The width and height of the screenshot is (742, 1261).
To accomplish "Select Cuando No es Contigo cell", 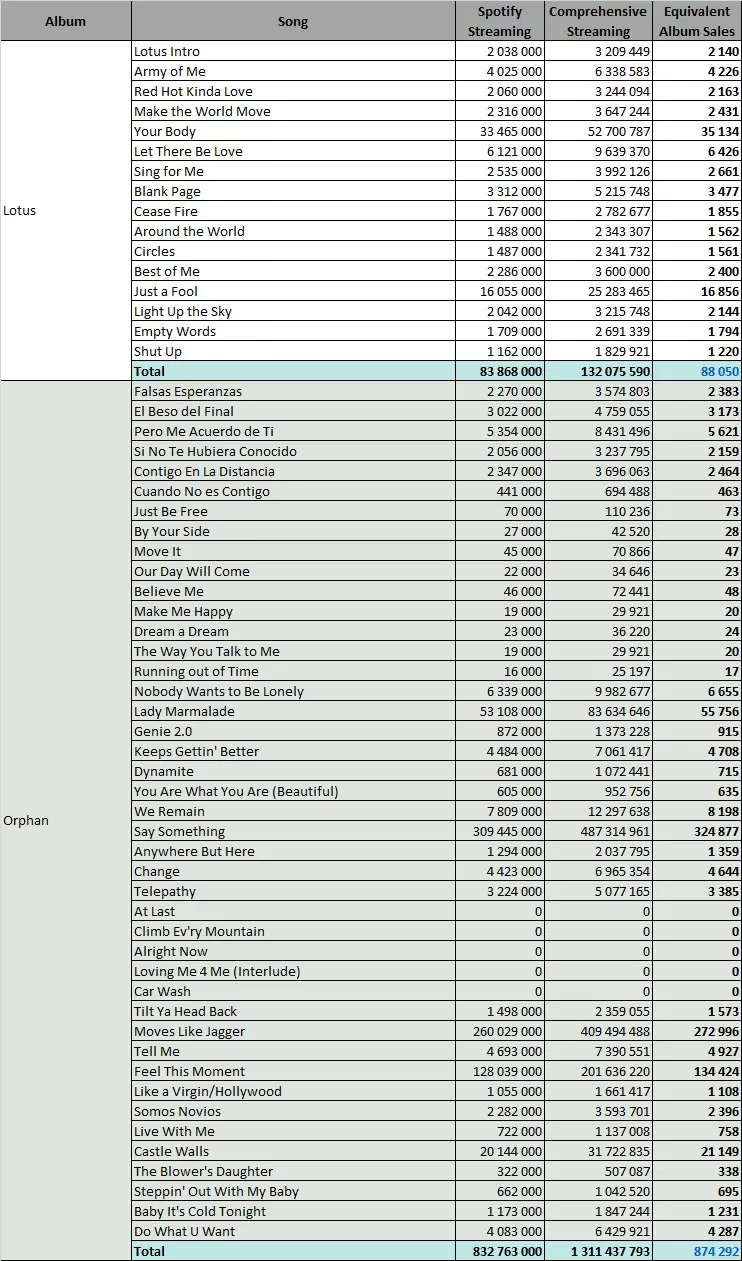I will pos(293,491).
